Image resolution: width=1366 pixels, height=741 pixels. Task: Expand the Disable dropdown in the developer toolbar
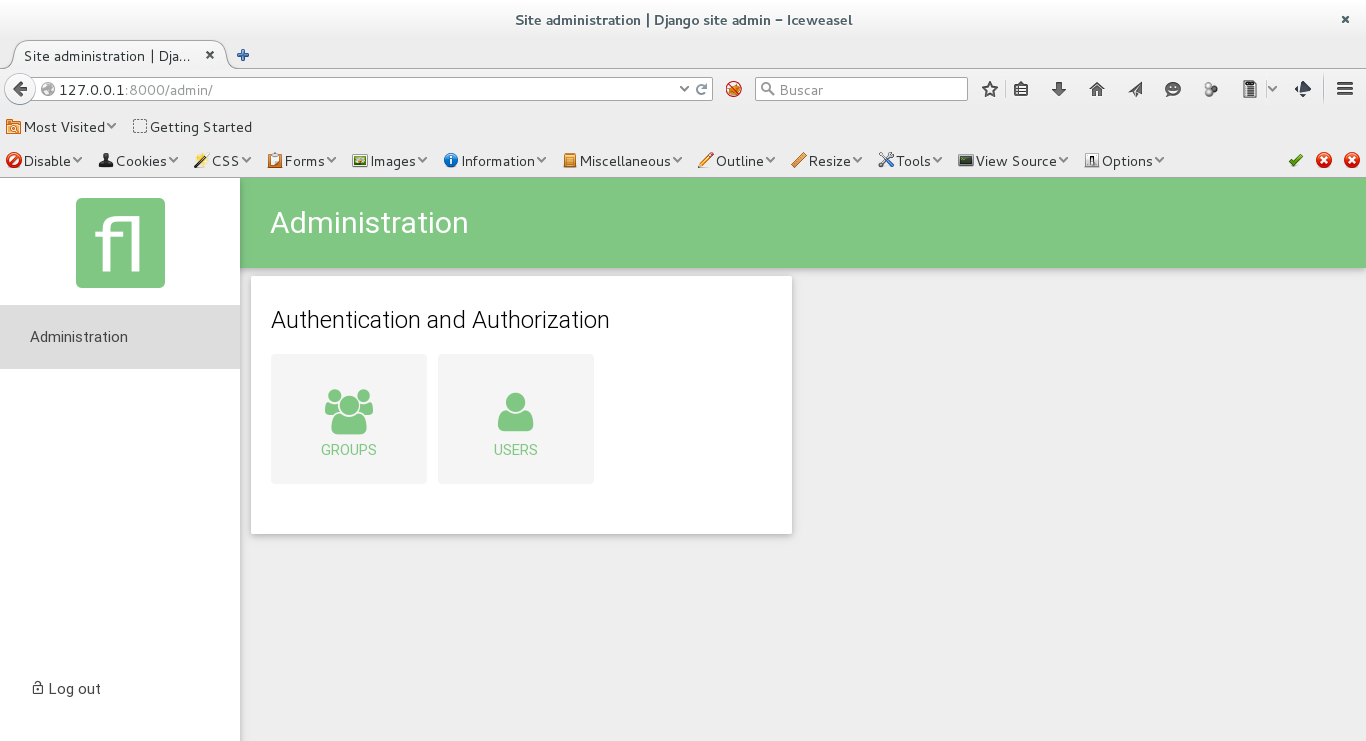tap(45, 161)
